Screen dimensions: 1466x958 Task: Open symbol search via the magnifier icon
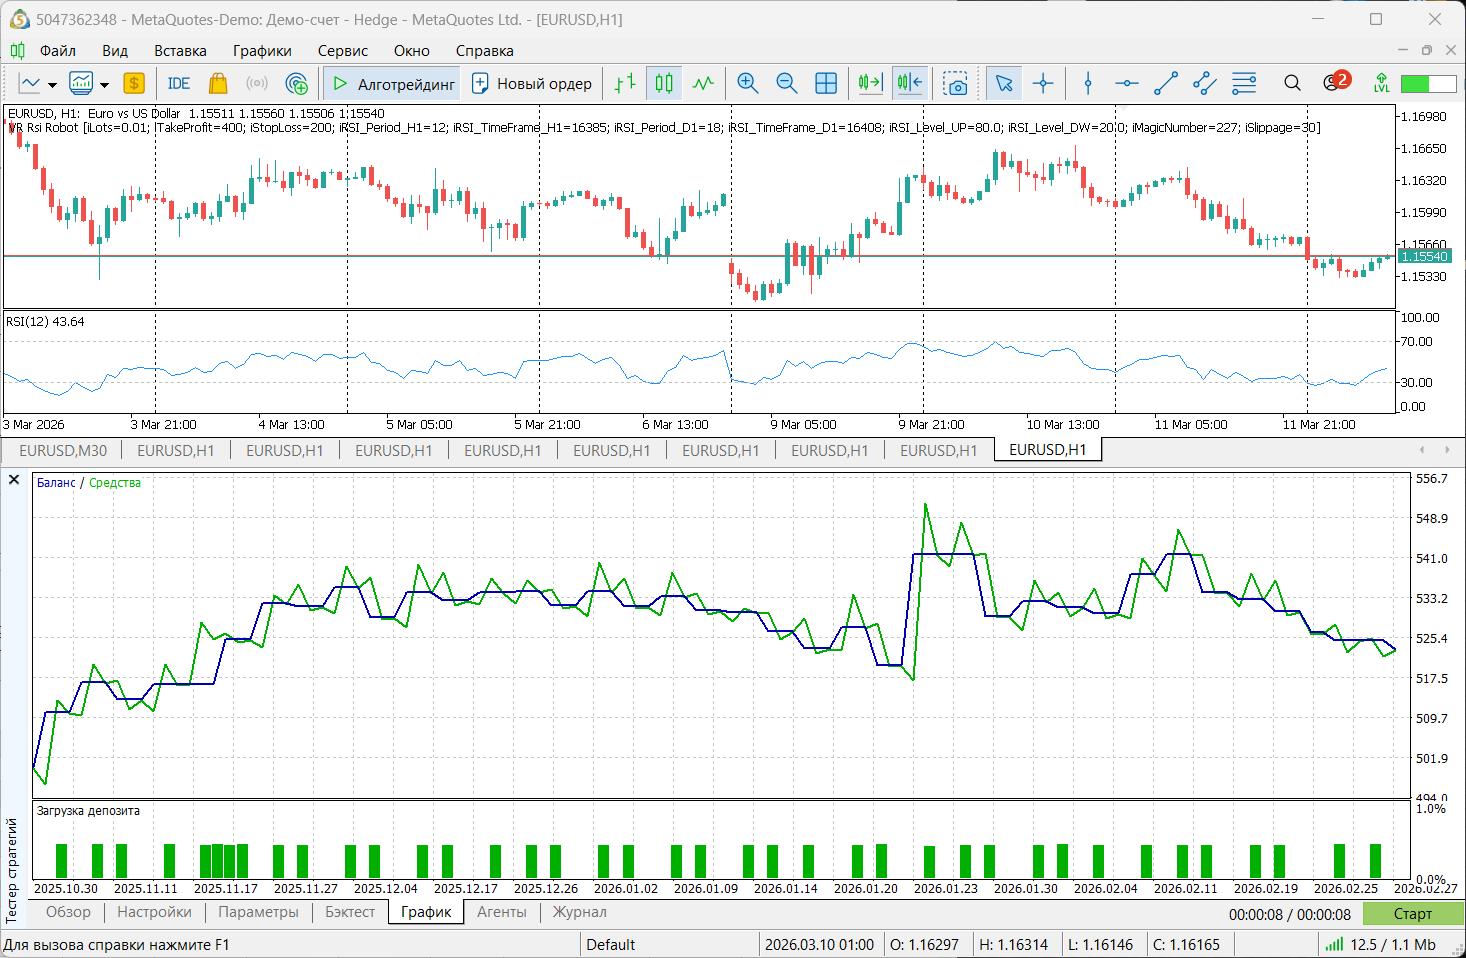pyautogui.click(x=1292, y=83)
